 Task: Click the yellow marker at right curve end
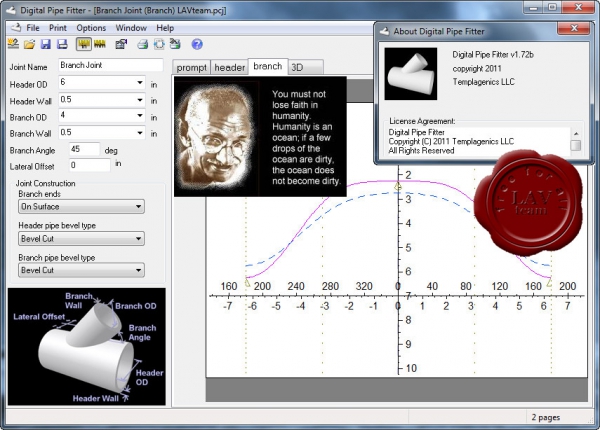click(x=550, y=282)
